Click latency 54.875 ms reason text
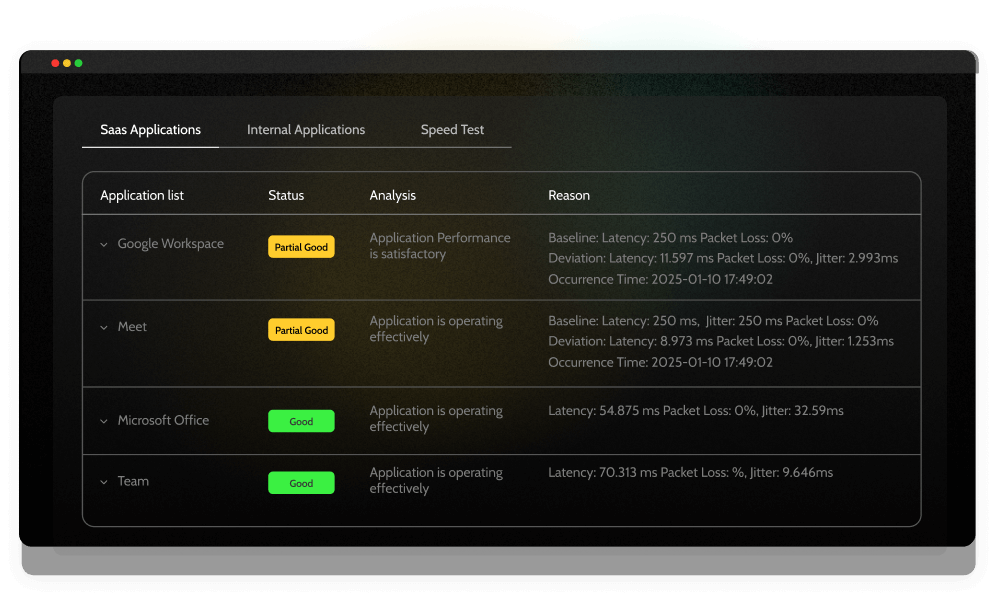Screen dimensions: 997x601 pos(696,411)
